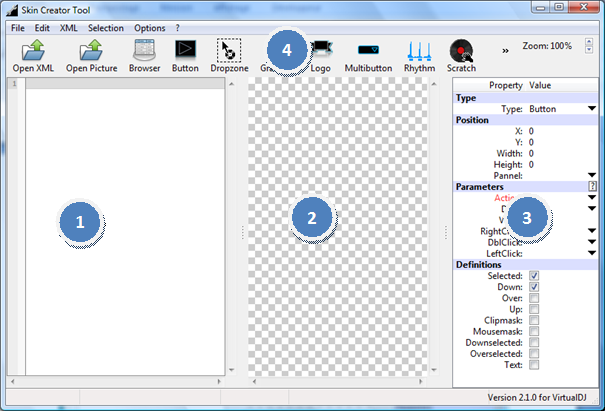Enable the Mousemask checkbox
This screenshot has width=605, height=411.
tap(534, 332)
